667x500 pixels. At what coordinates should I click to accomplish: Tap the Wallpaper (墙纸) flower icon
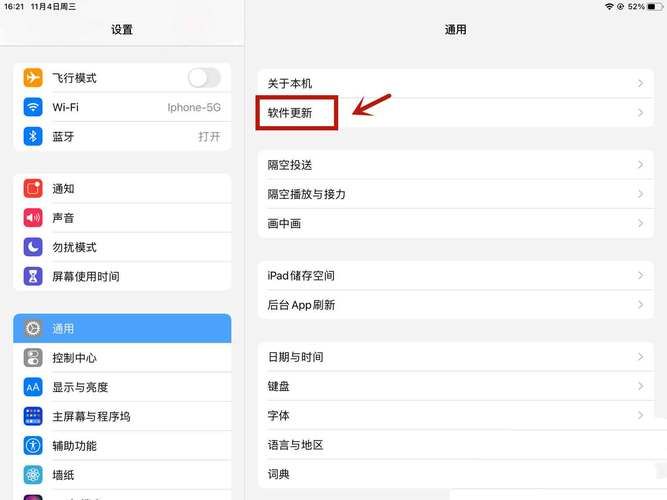(x=33, y=475)
